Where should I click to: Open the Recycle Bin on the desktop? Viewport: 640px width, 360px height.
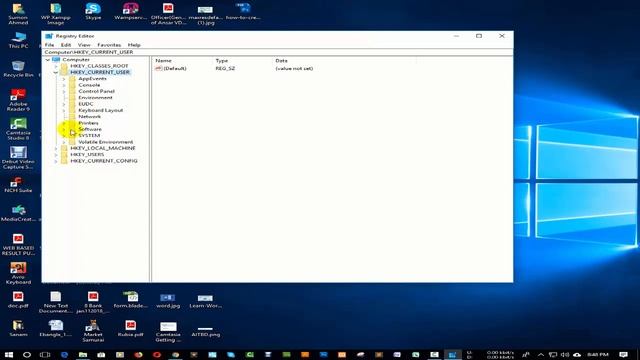(x=18, y=69)
